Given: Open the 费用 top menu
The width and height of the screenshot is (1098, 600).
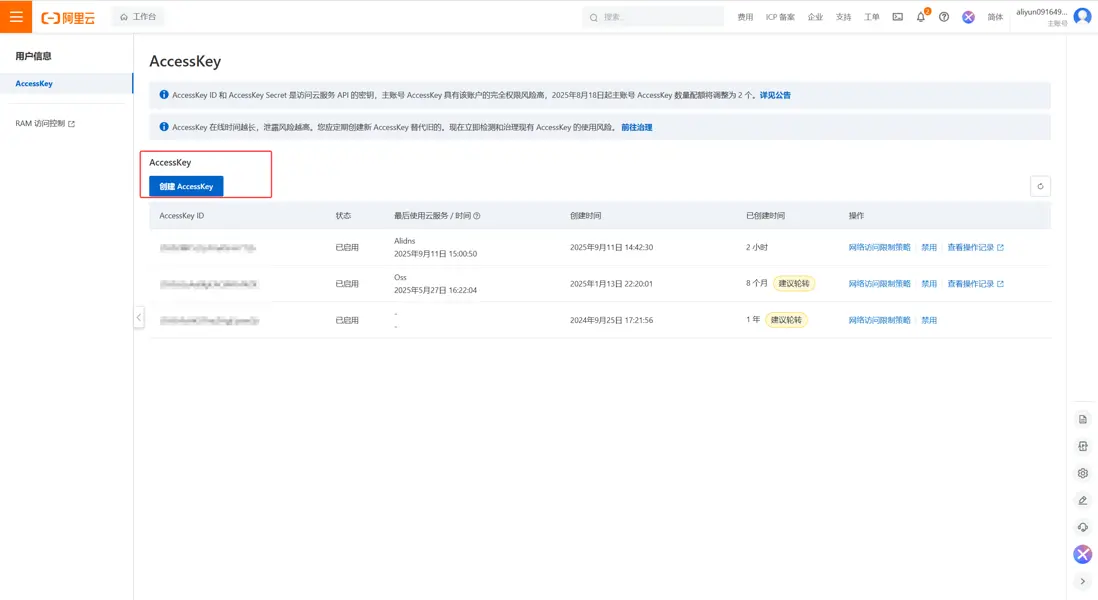Looking at the screenshot, I should 745,17.
